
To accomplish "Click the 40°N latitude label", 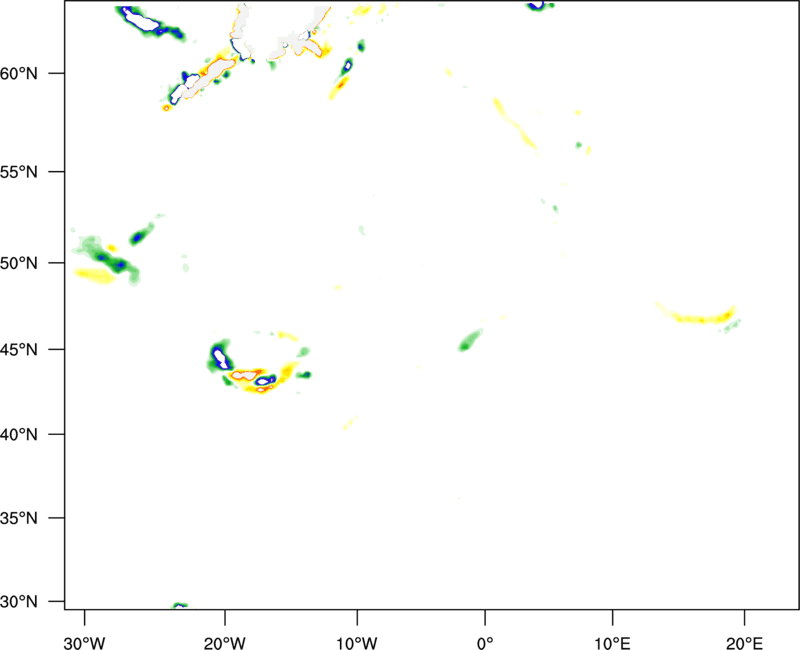I will point(19,435).
